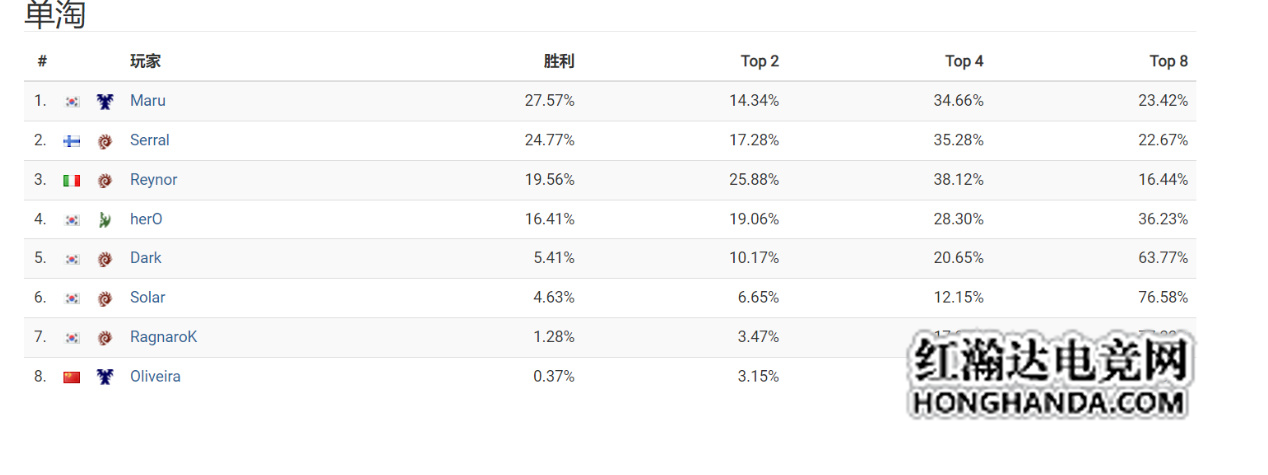Click the 胜利 column header
Screen dimensions: 1268x475
pos(559,61)
